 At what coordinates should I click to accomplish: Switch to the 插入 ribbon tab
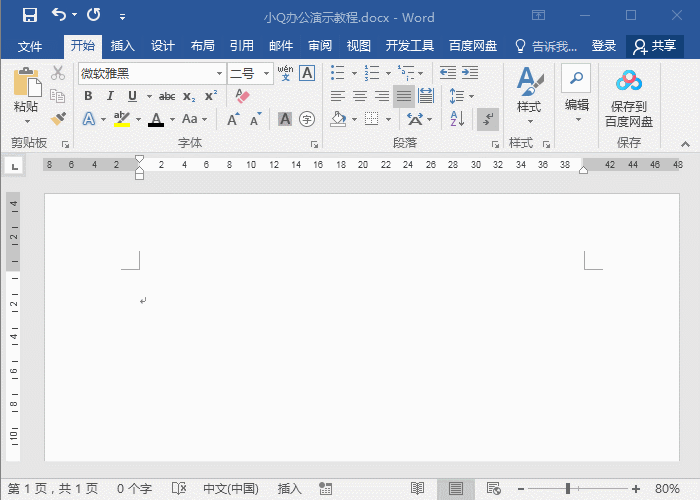(122, 46)
